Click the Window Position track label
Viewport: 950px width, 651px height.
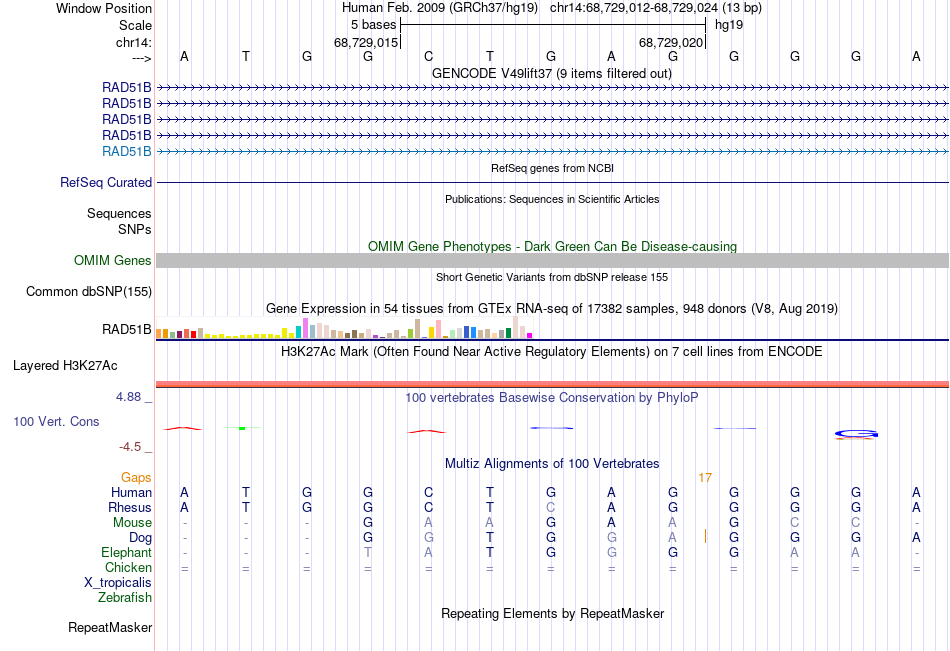[x=104, y=8]
